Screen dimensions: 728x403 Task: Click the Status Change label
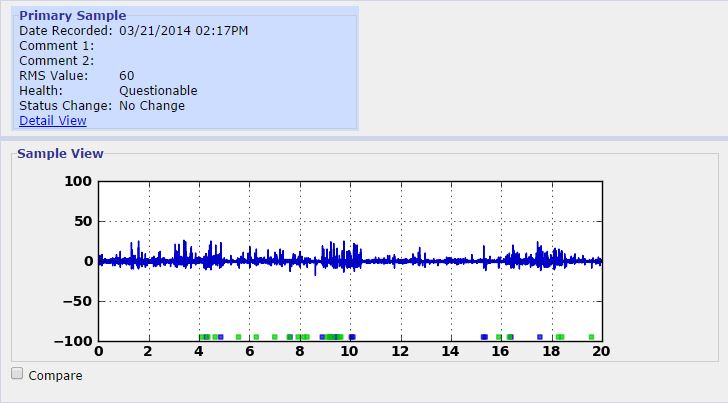pyautogui.click(x=65, y=106)
